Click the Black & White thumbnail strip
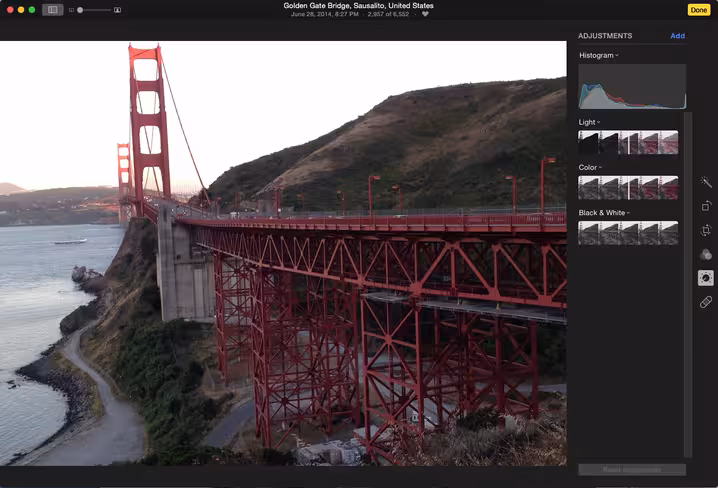 click(628, 233)
